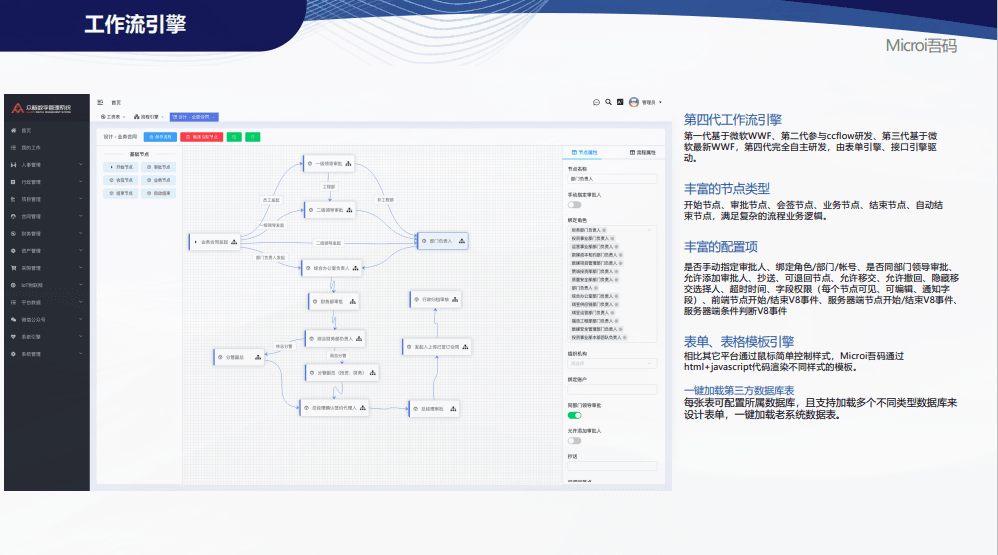This screenshot has height=555, width=998.
Task: Select the 结束节点 palette item
Action: point(121,193)
